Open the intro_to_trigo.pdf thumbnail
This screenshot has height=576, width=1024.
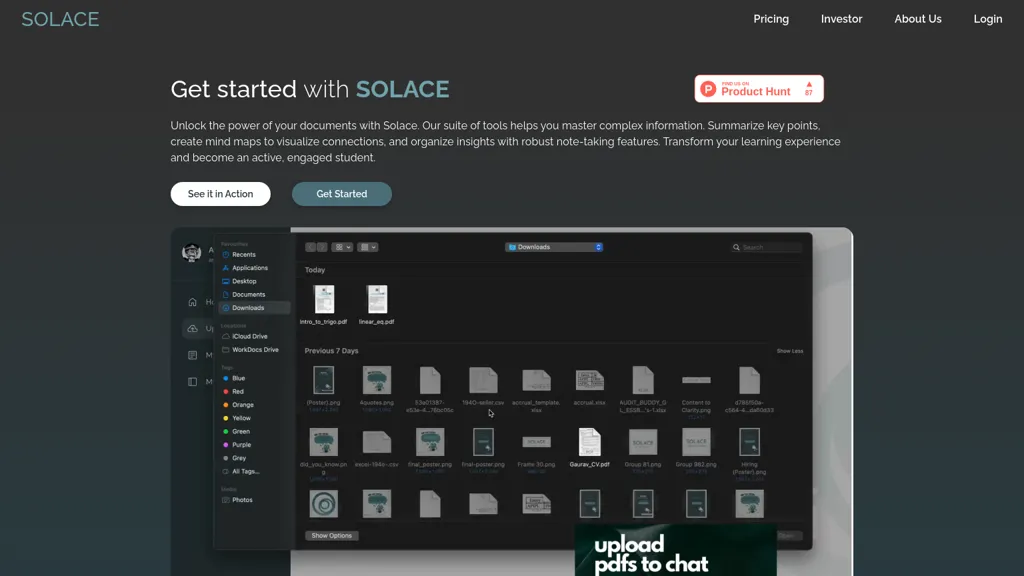[324, 300]
